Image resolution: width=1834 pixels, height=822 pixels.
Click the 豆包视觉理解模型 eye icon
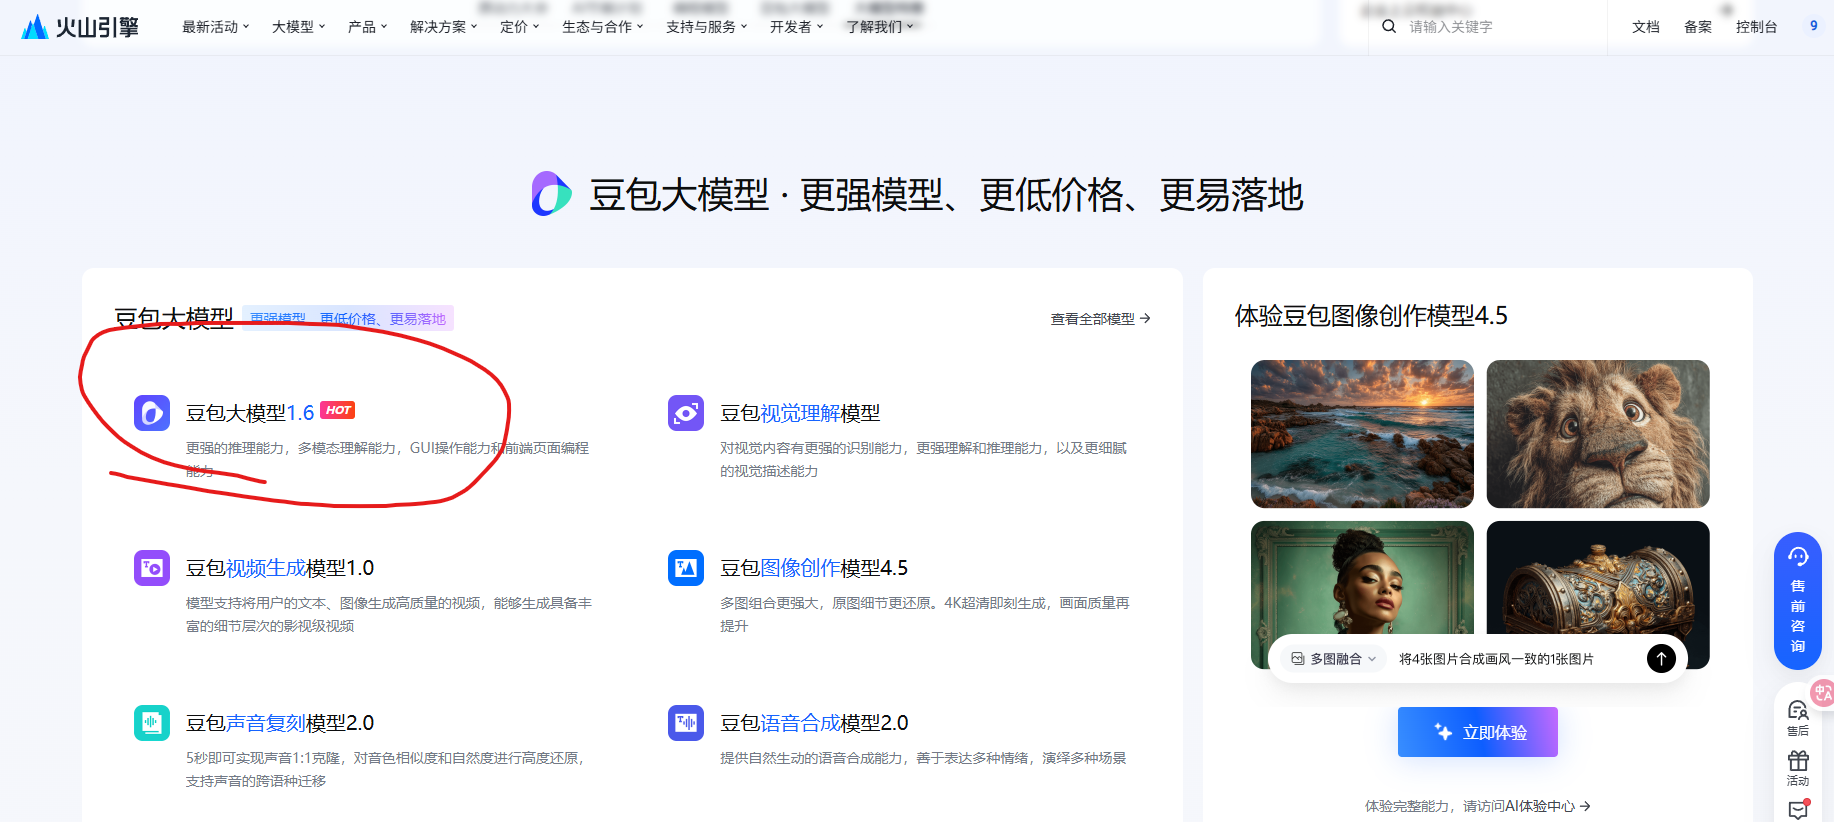(x=686, y=412)
